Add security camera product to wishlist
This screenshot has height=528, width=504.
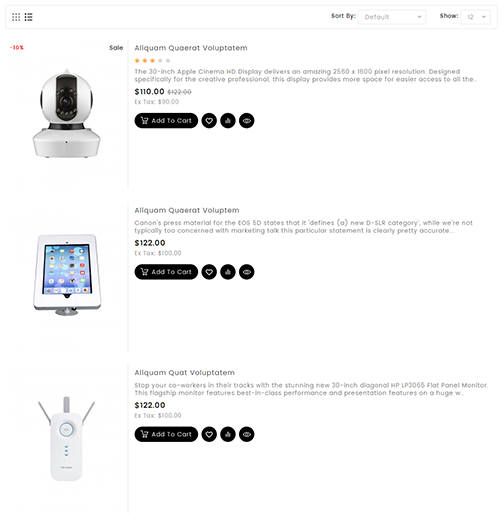pos(209,121)
